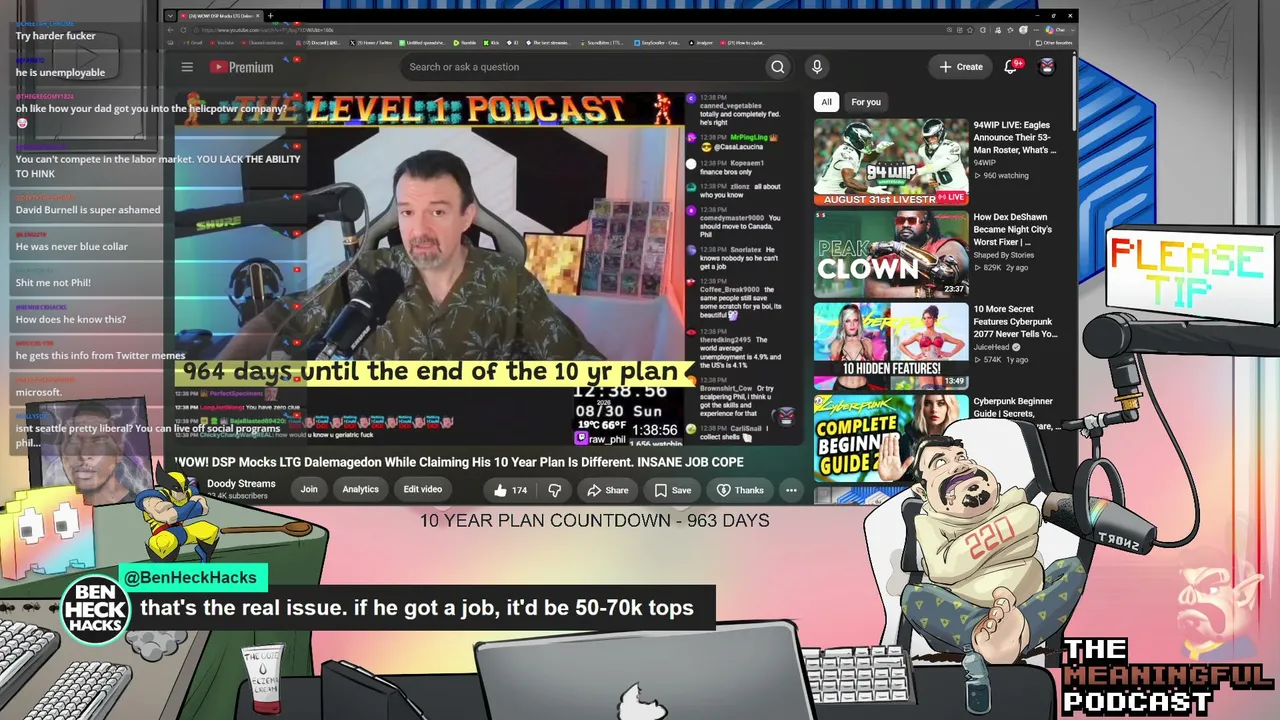Image resolution: width=1280 pixels, height=720 pixels.
Task: Click chat message 'He was never blue collar'
Action: [72, 247]
